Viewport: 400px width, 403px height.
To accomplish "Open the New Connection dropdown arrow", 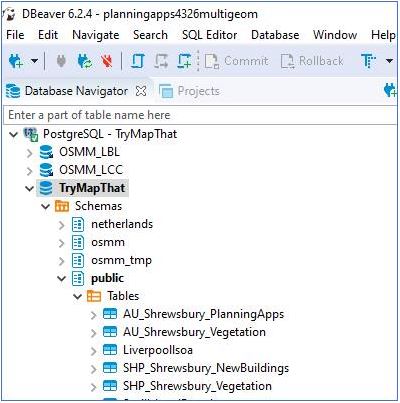I will coord(34,61).
